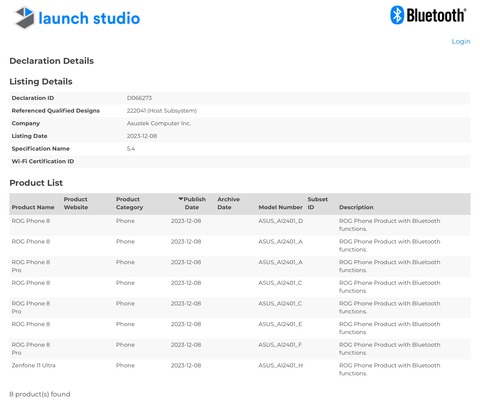Click publish date in the ASUS_AI2401_D row
The width and height of the screenshot is (480, 403).
pos(186,221)
